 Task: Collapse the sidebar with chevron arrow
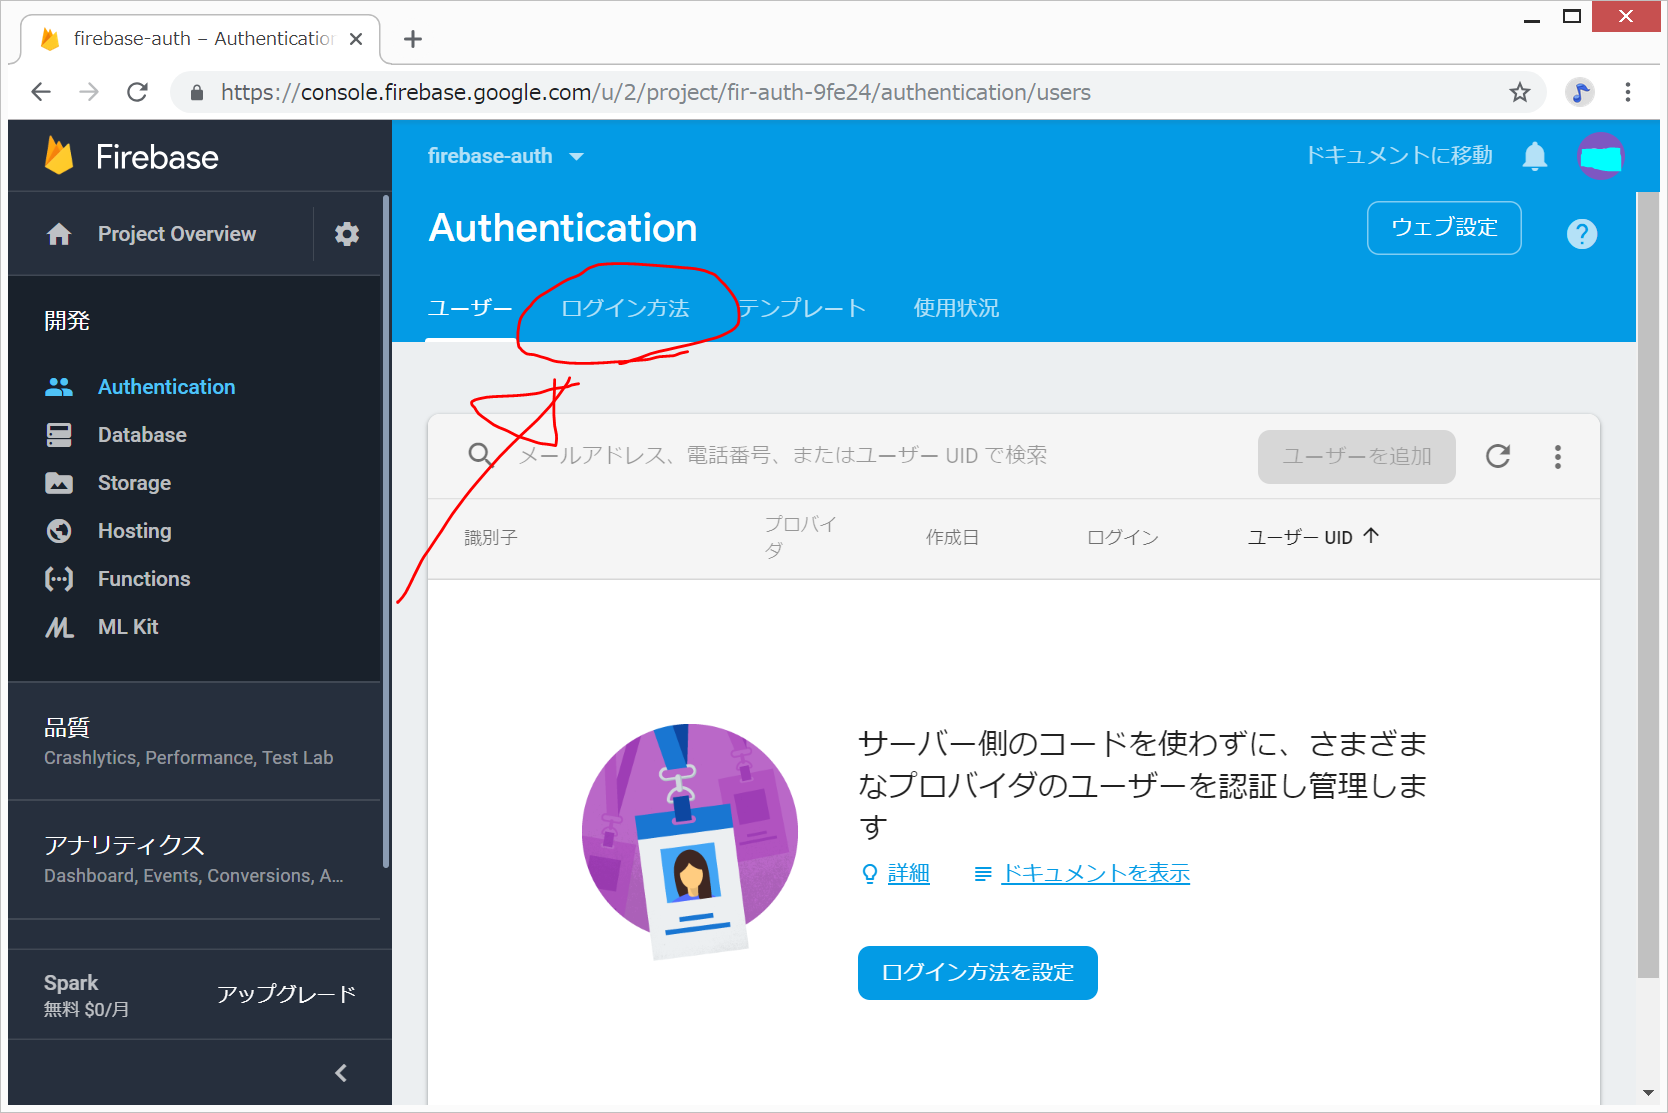pyautogui.click(x=341, y=1073)
